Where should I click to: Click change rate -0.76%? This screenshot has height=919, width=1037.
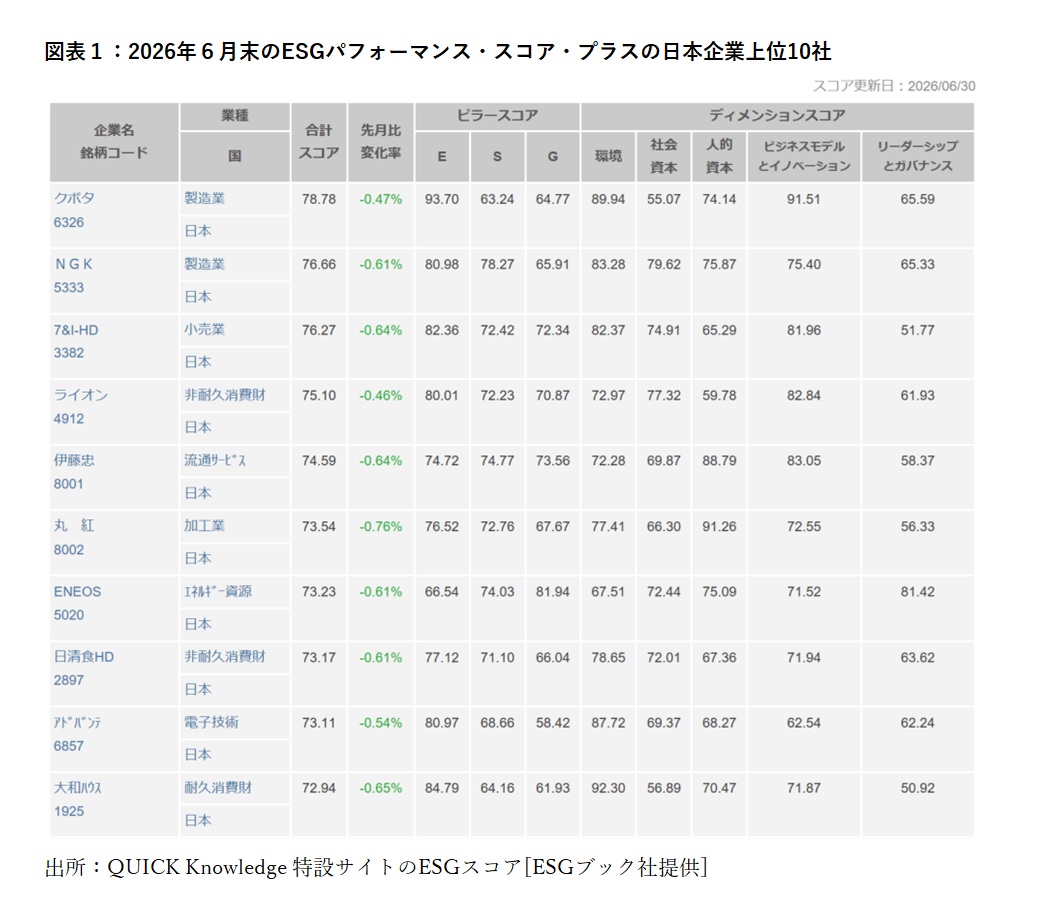pos(381,526)
